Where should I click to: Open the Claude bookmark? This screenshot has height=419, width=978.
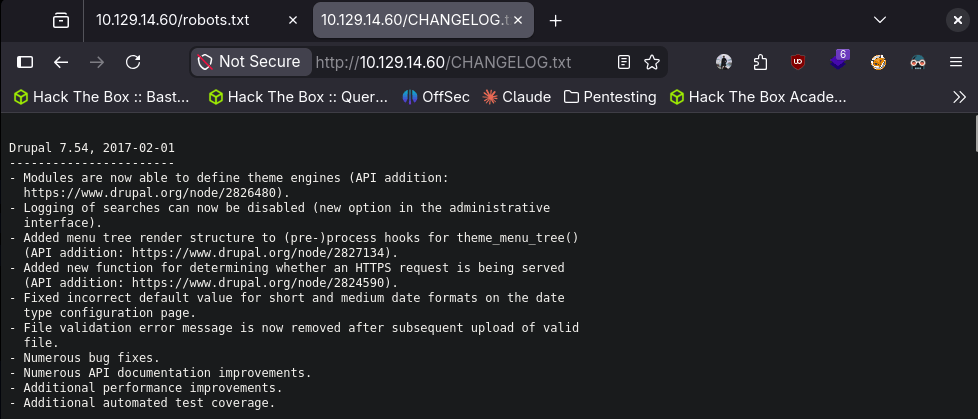coord(517,97)
